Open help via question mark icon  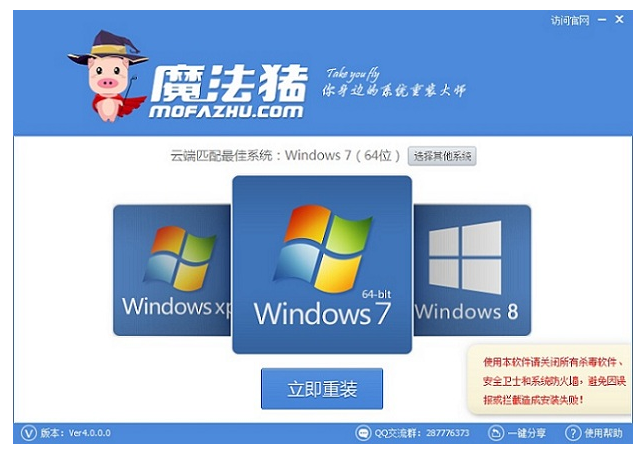tap(573, 433)
